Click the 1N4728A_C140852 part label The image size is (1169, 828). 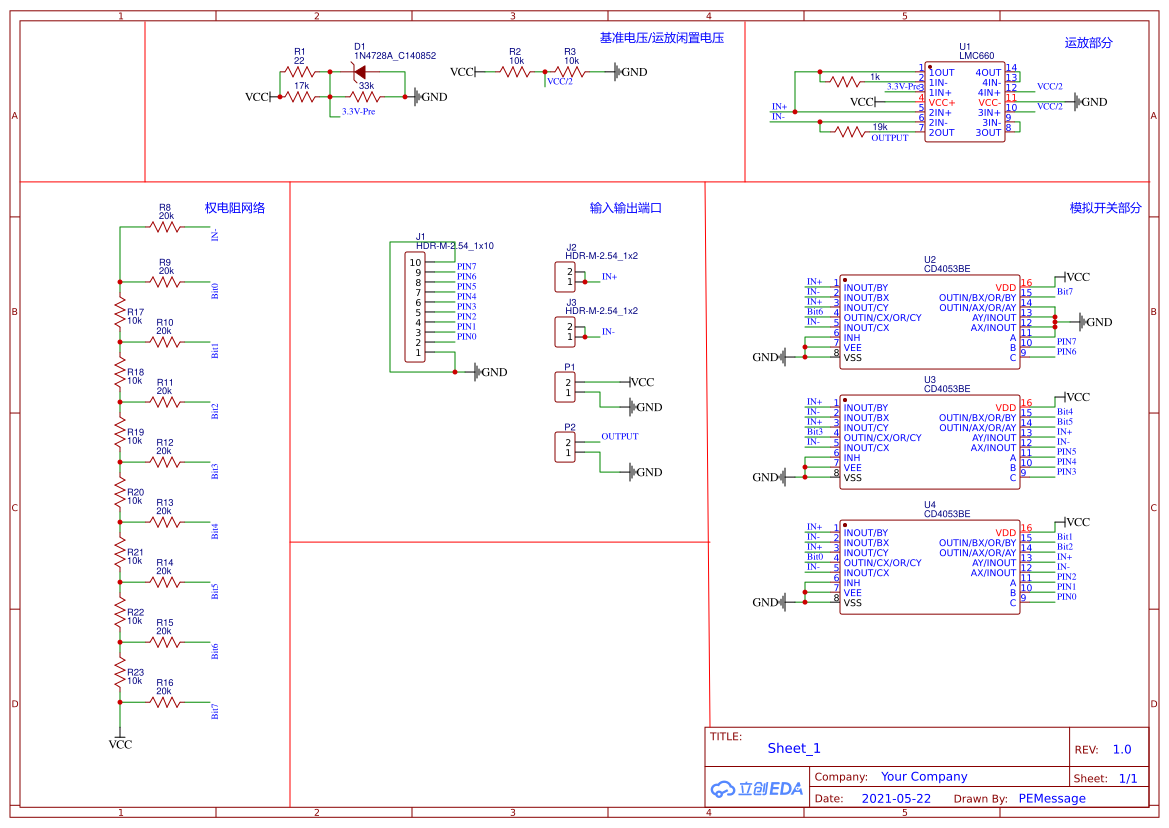click(395, 56)
